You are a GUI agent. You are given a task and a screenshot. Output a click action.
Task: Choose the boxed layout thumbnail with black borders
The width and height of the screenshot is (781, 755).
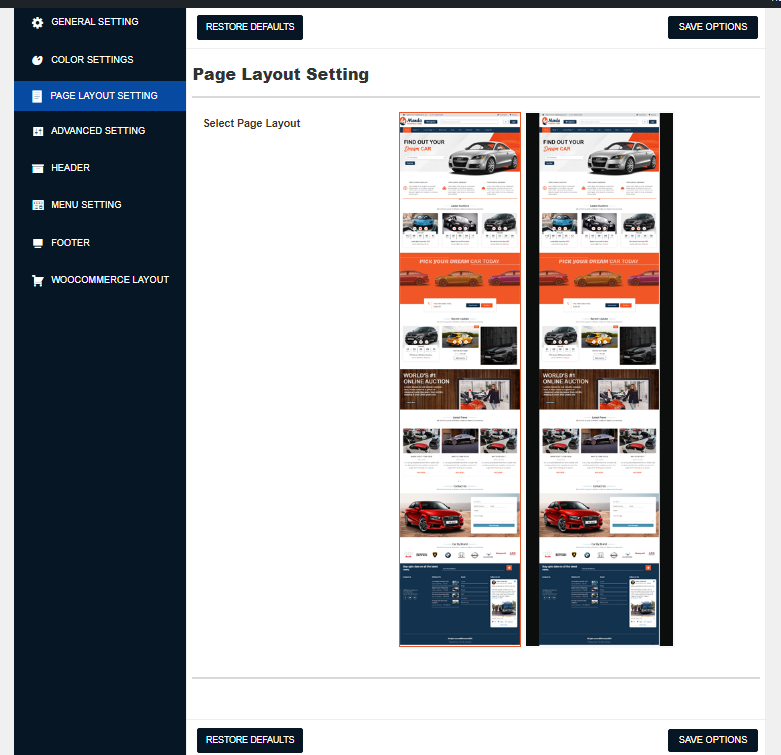pos(599,380)
